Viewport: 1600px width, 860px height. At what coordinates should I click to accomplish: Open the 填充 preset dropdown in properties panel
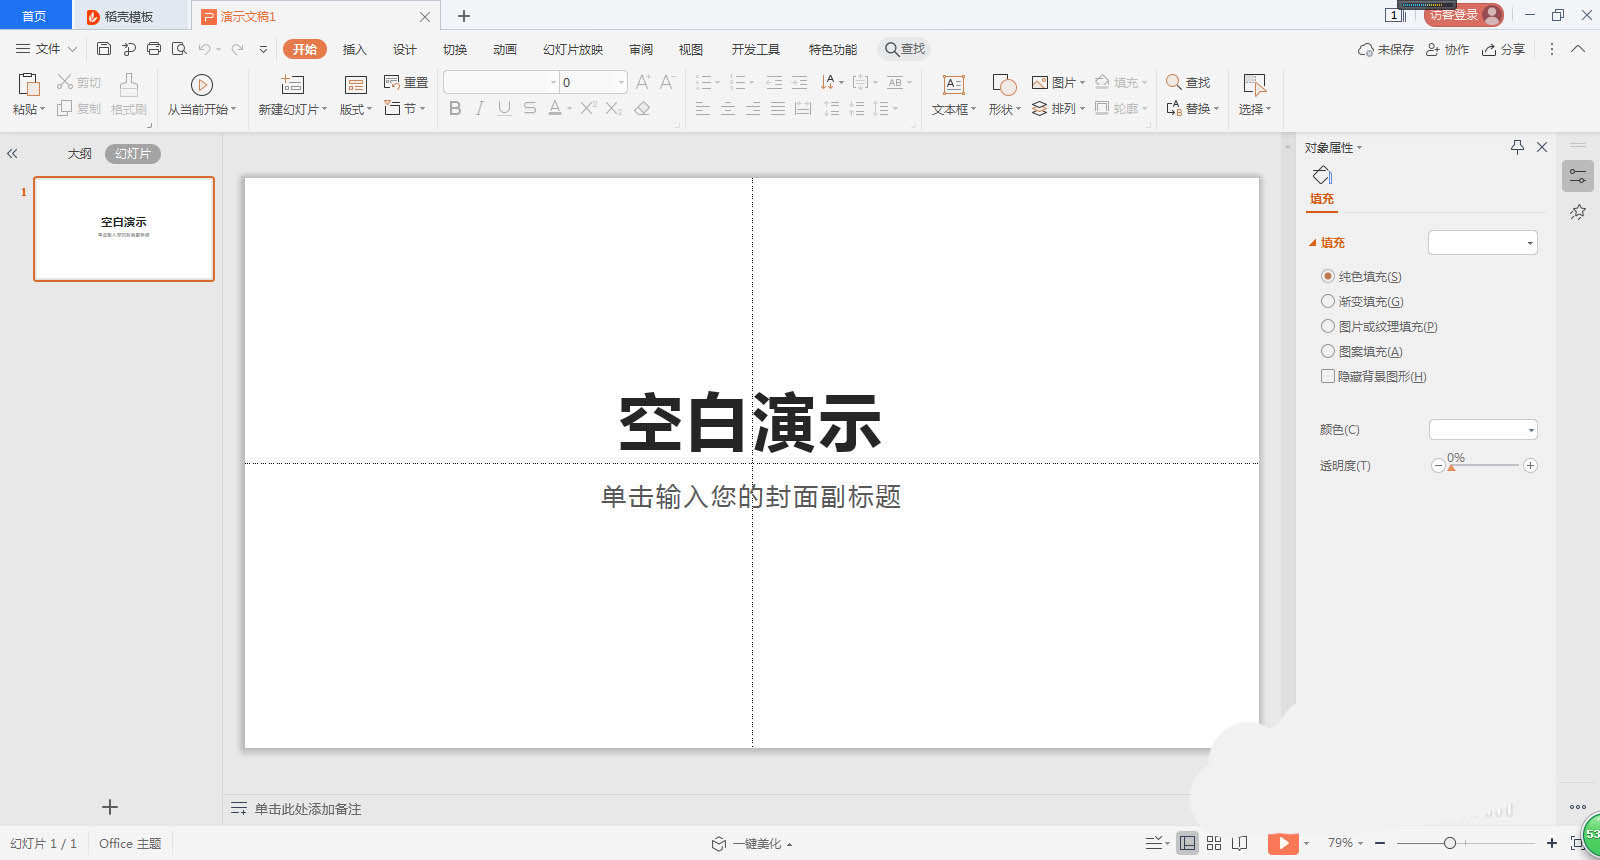tap(1482, 243)
